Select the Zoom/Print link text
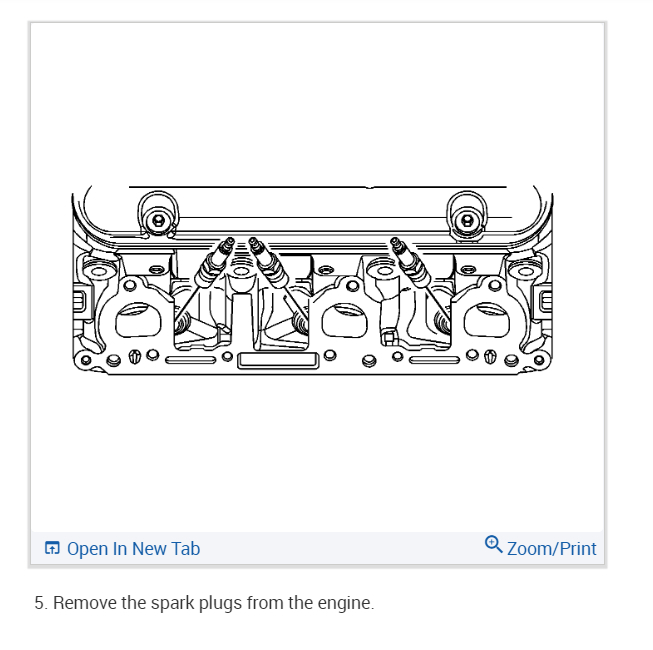653x650 pixels. 551,548
